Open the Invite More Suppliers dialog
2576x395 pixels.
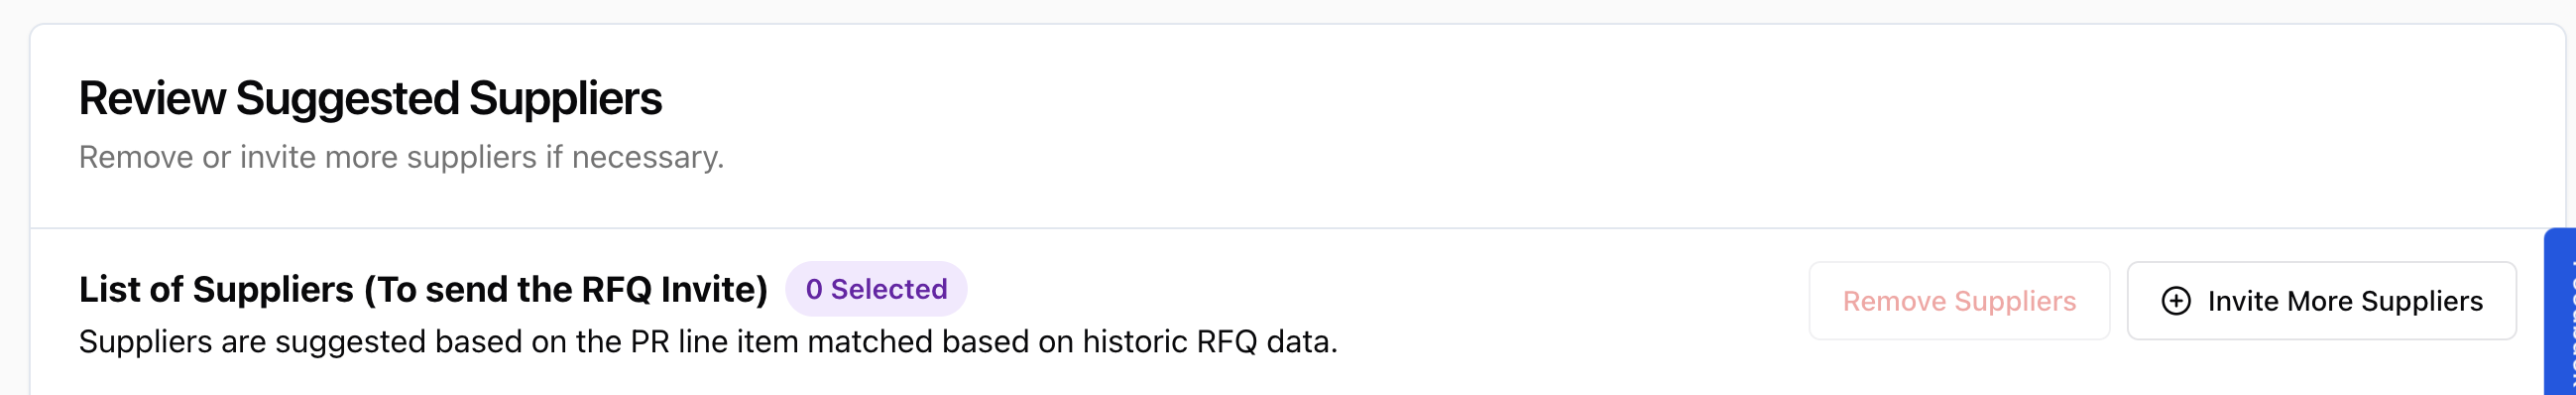(2321, 301)
